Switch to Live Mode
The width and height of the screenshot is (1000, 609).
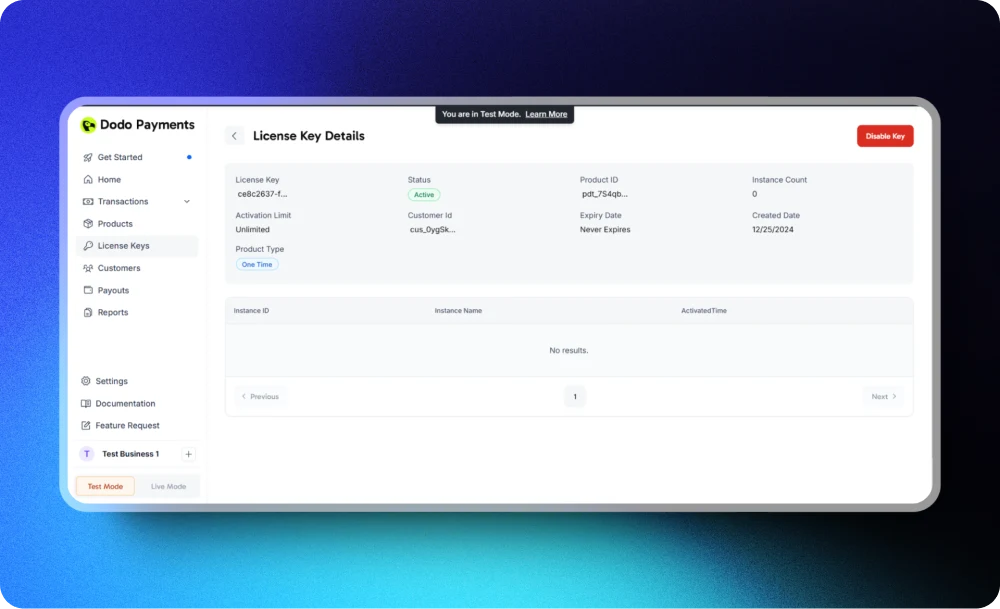click(x=169, y=486)
